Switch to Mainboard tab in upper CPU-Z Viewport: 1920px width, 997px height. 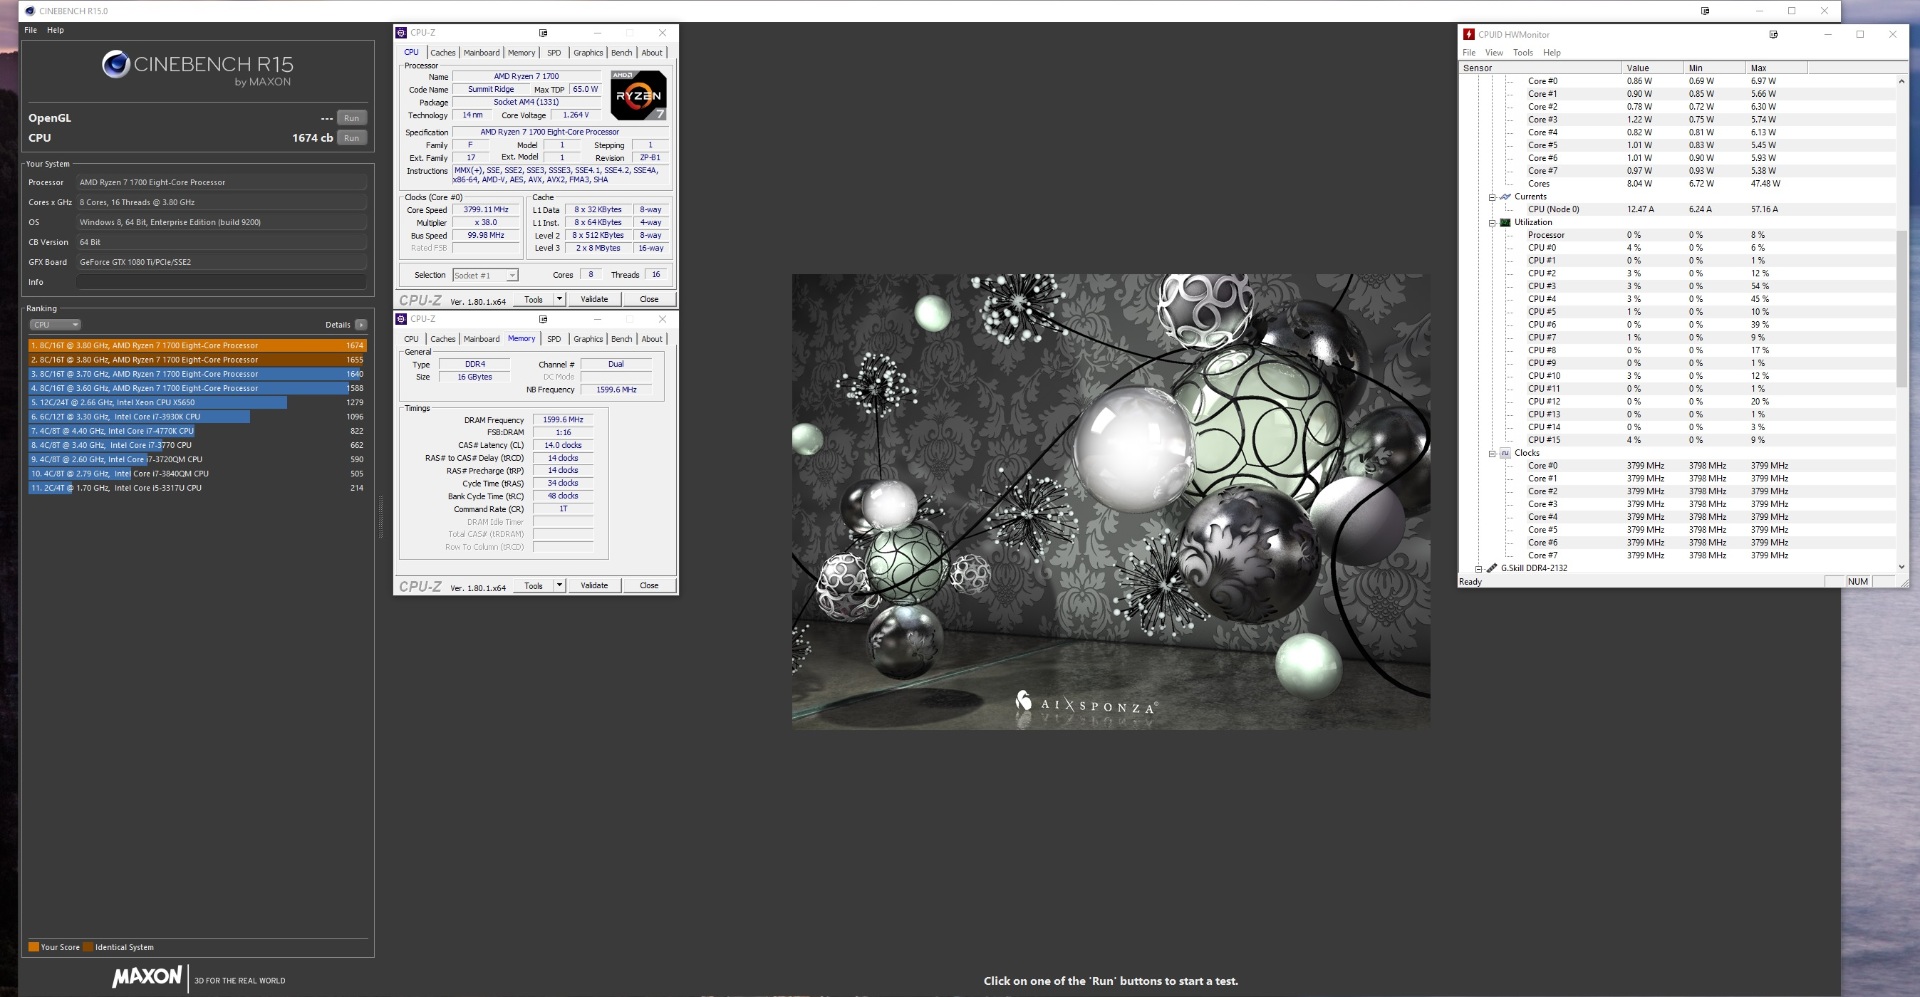pyautogui.click(x=481, y=53)
